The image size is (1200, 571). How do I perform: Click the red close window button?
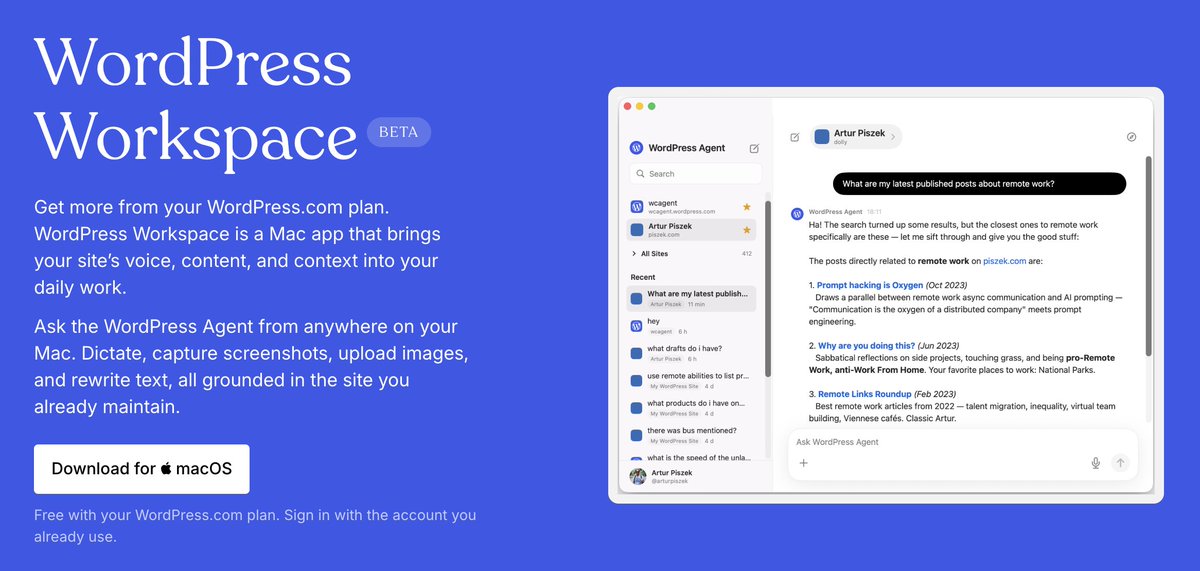pyautogui.click(x=628, y=106)
